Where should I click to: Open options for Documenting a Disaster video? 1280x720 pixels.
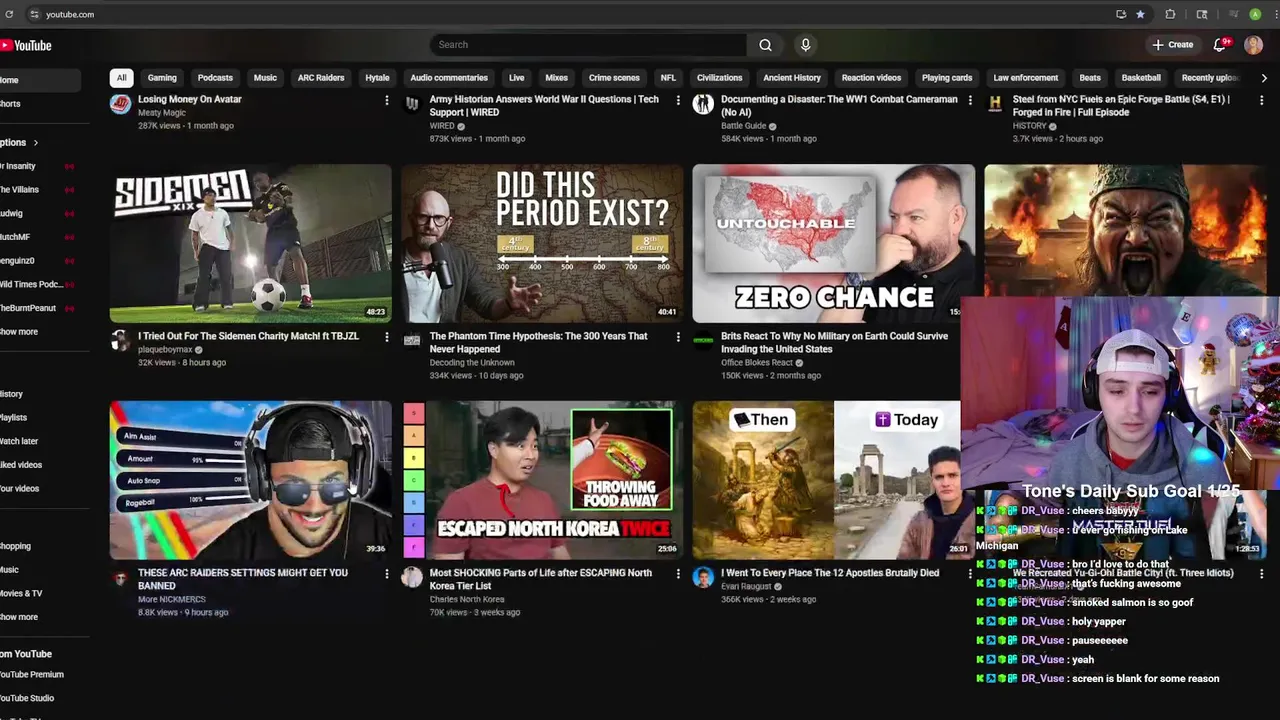point(970,100)
